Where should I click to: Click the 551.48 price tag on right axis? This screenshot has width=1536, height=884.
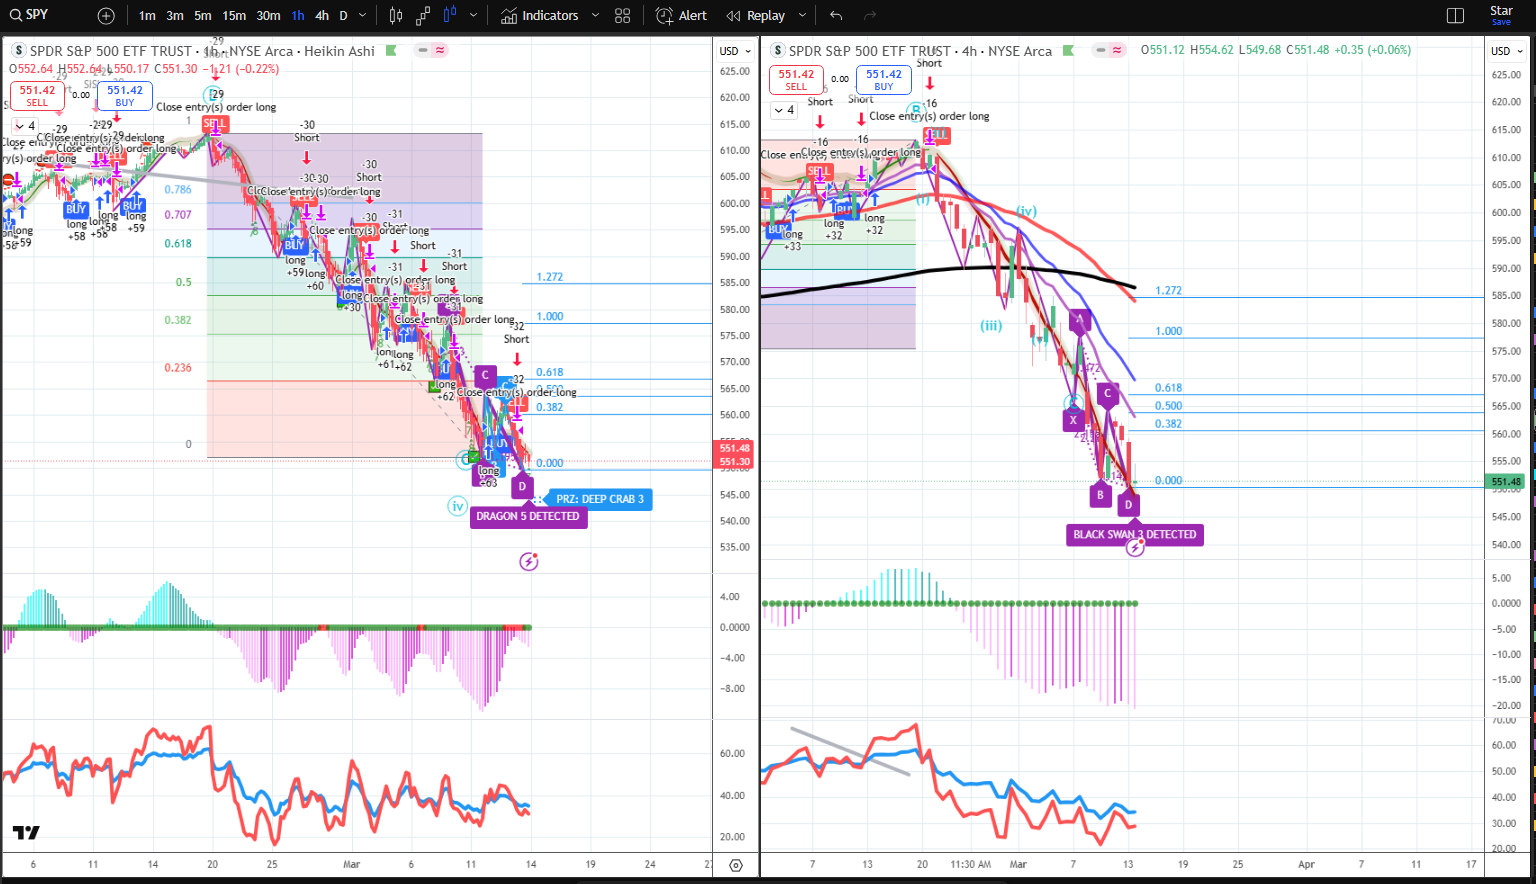pyautogui.click(x=1506, y=482)
